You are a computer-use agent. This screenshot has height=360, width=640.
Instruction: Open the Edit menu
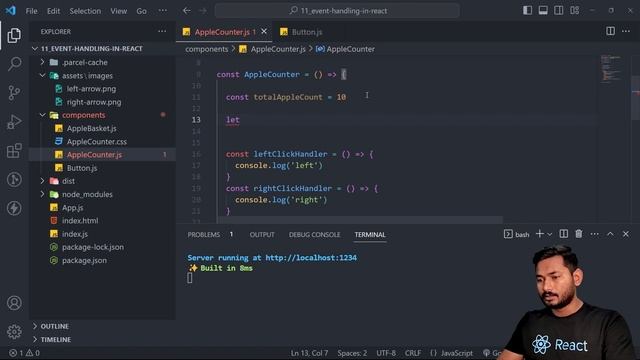tap(53, 11)
